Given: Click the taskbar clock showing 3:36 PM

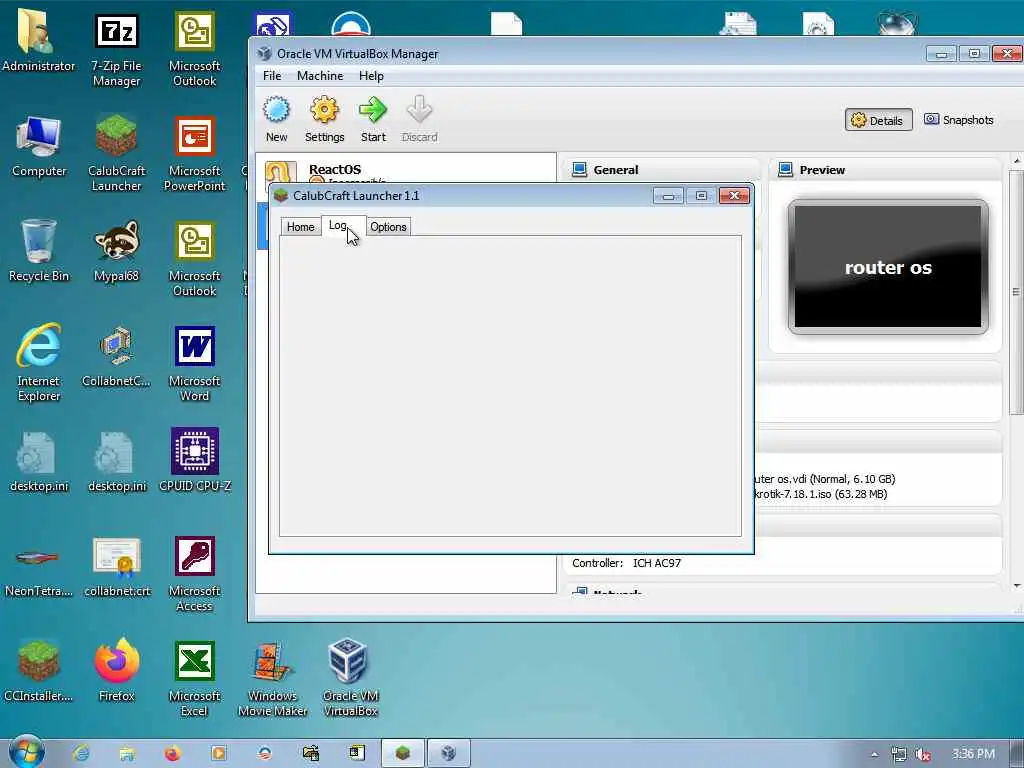Looking at the screenshot, I should 973,754.
